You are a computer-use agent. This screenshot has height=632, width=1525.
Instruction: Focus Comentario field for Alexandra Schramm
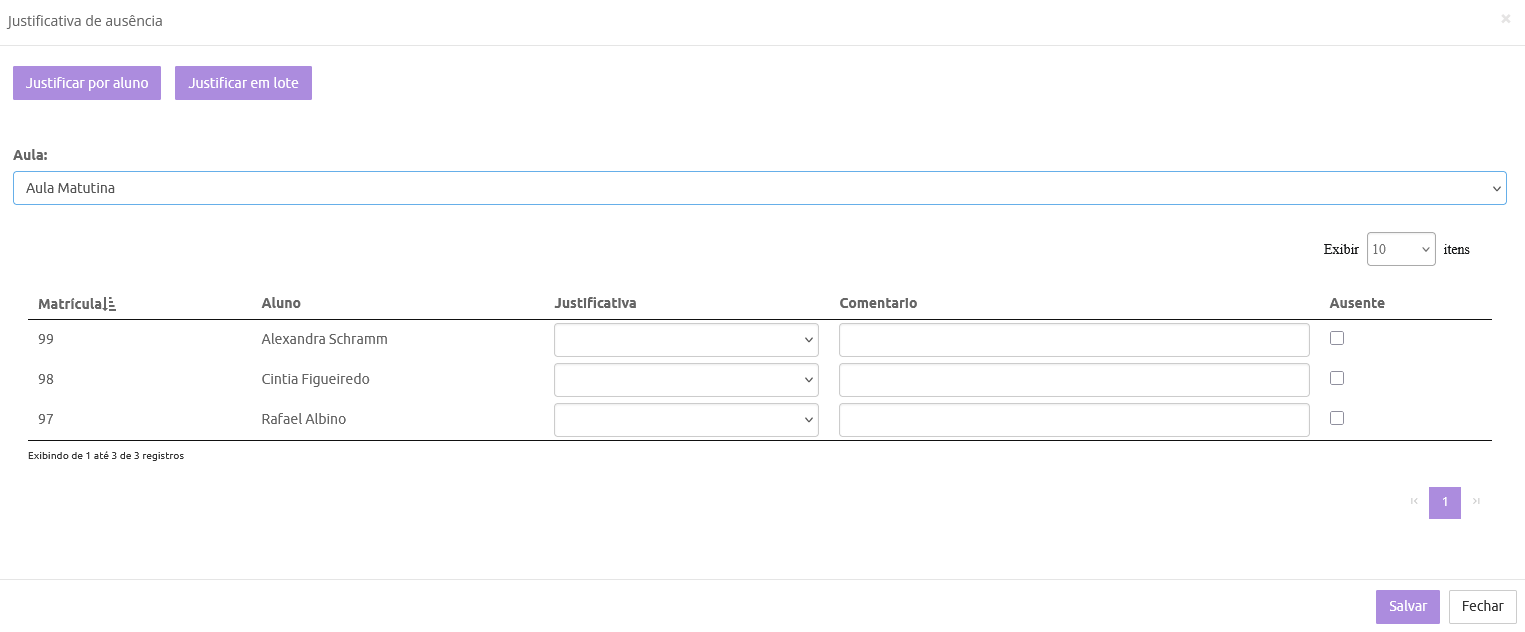pyautogui.click(x=1074, y=340)
